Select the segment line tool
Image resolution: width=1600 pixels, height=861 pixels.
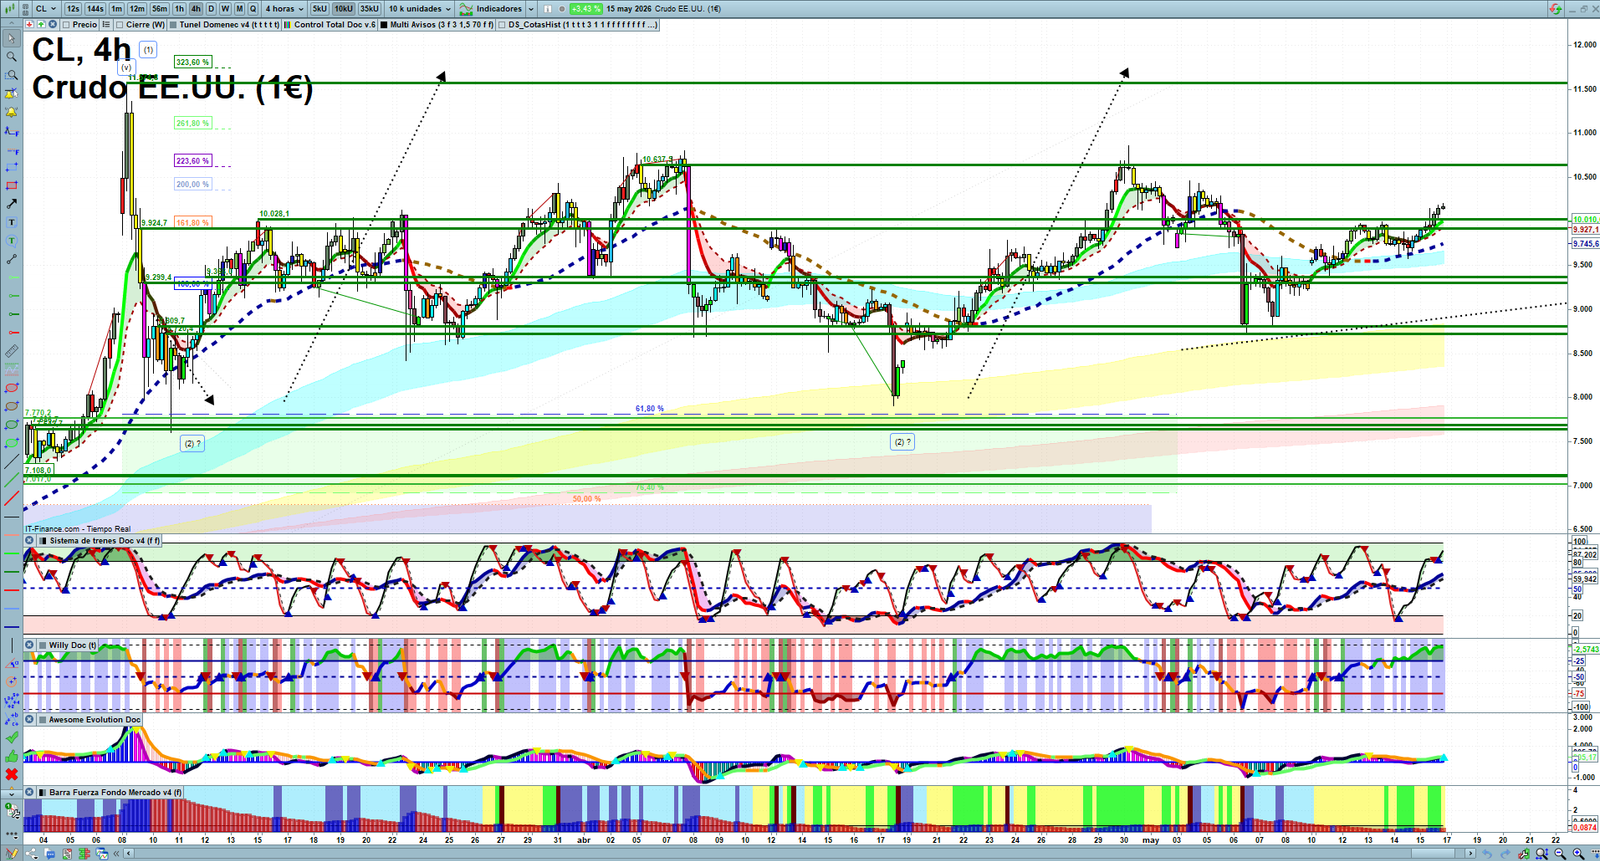coord(12,260)
